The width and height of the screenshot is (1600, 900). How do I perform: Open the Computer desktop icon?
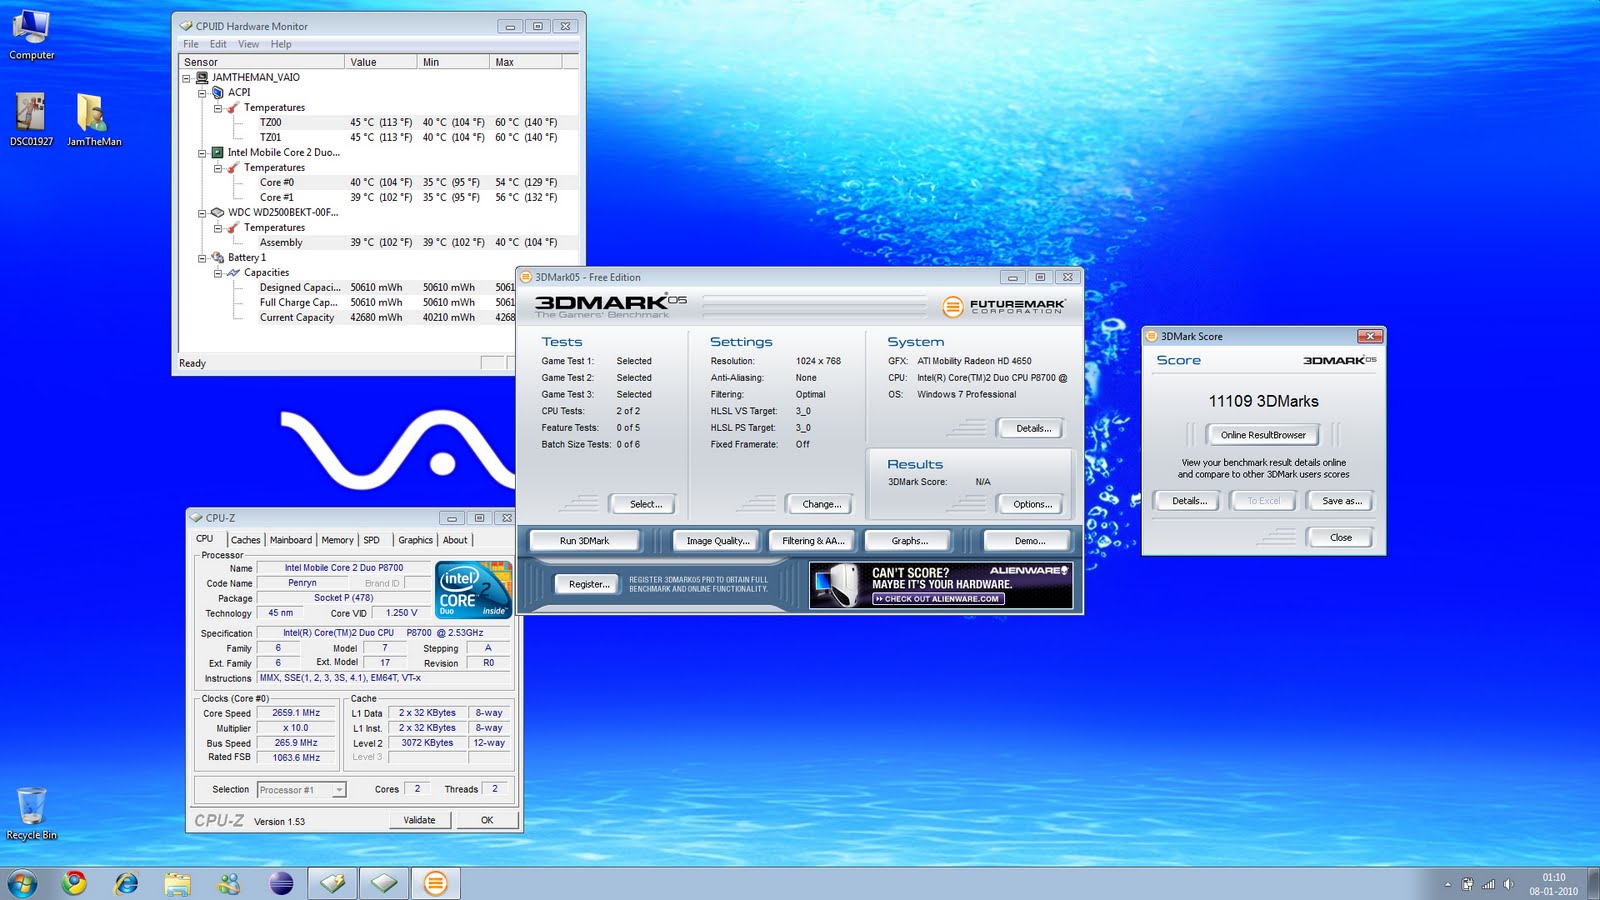31,34
